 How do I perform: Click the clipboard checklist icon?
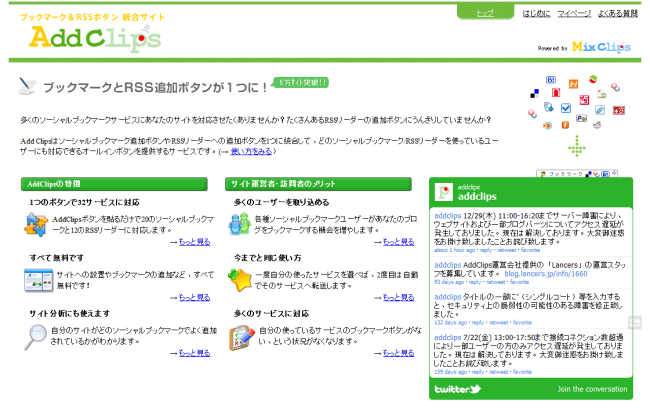pyautogui.click(x=241, y=338)
